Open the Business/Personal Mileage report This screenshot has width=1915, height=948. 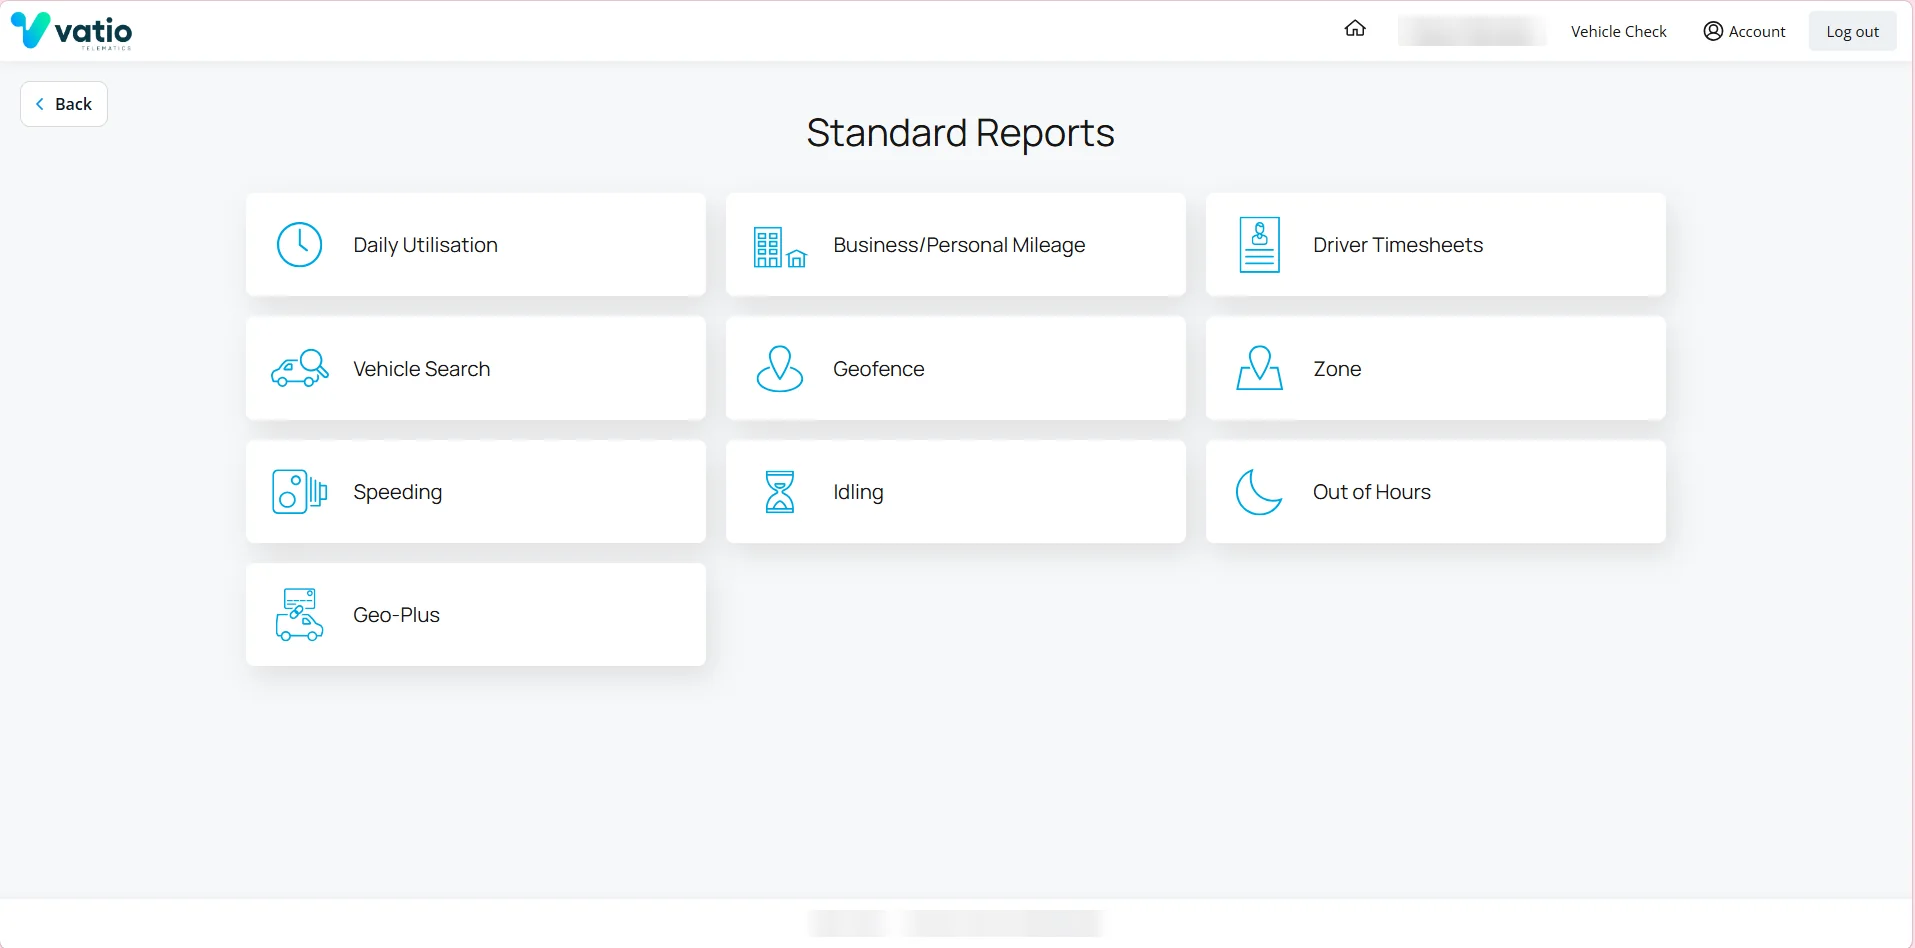[956, 245]
